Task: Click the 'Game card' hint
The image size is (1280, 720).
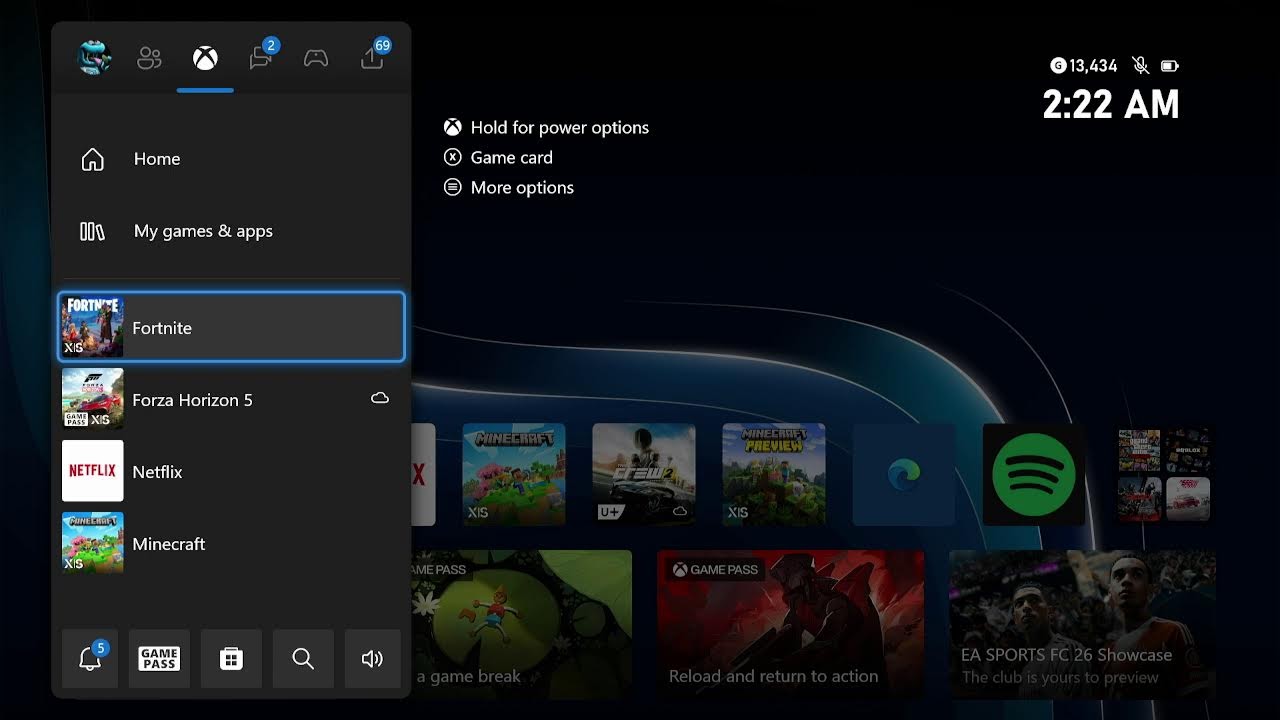Action: (498, 157)
